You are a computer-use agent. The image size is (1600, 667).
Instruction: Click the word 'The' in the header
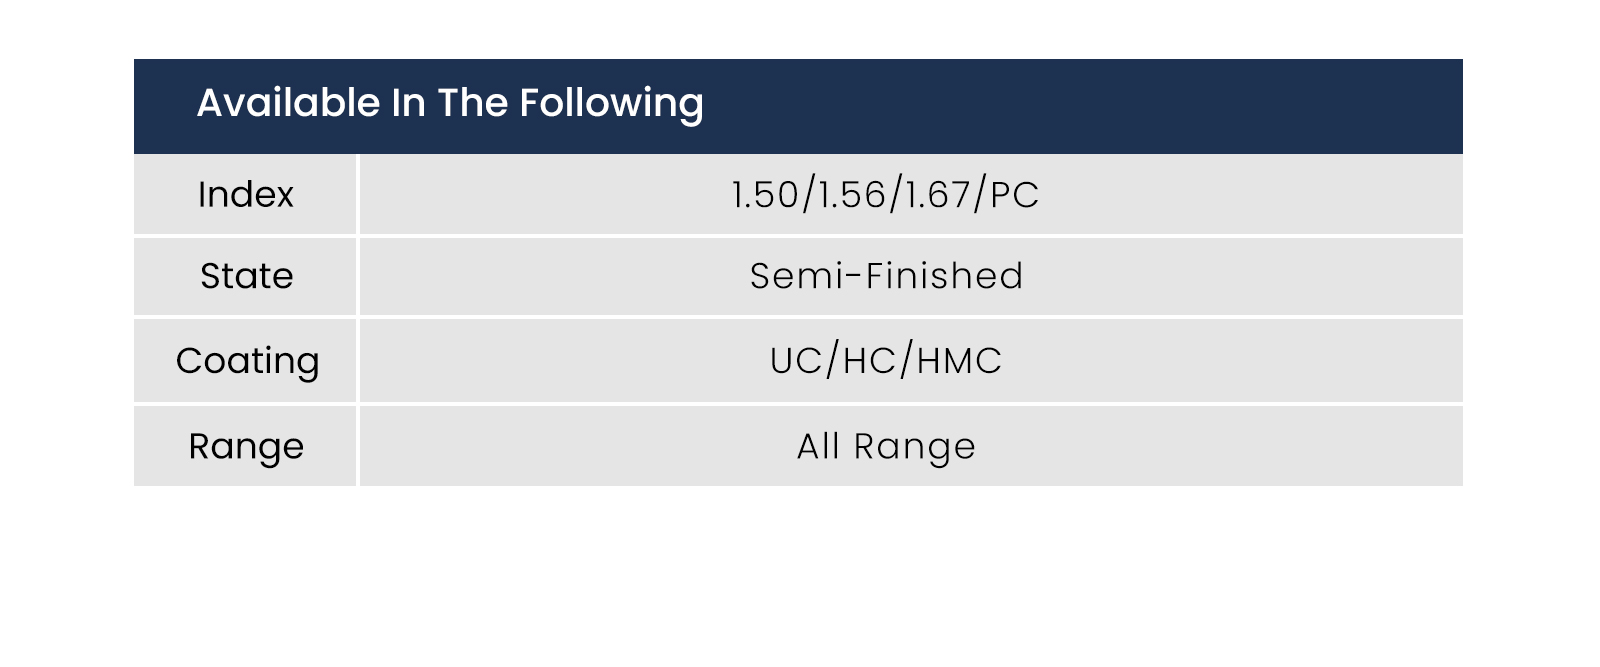click(x=473, y=103)
